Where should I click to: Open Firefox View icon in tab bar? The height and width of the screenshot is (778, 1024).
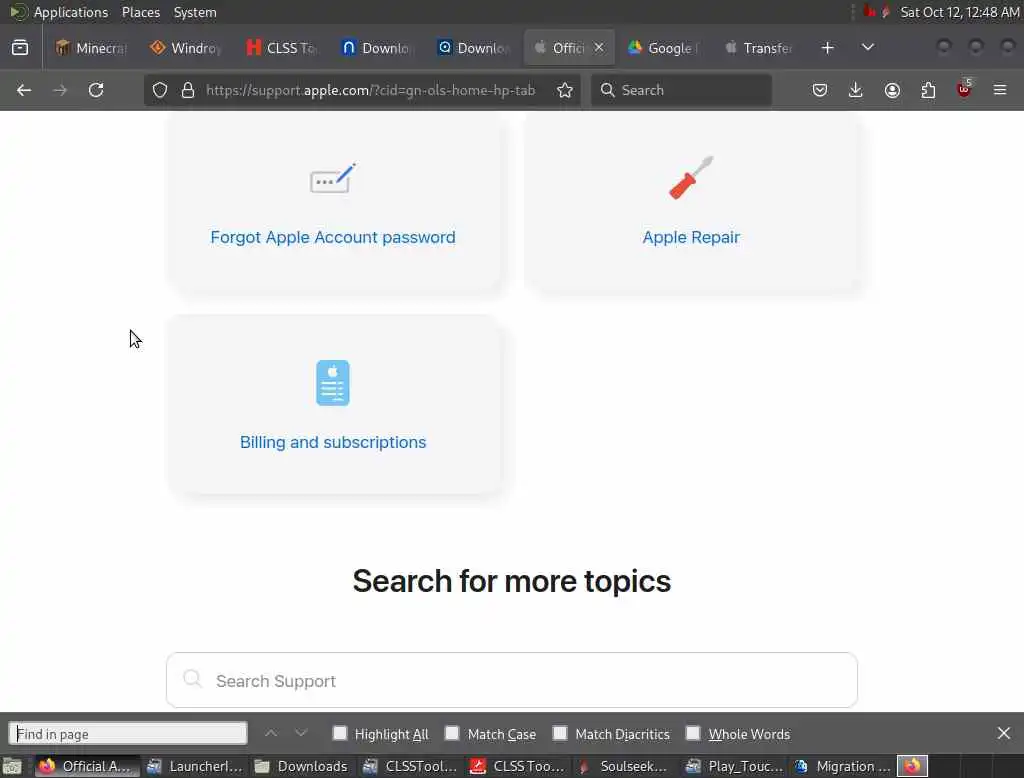(x=20, y=48)
